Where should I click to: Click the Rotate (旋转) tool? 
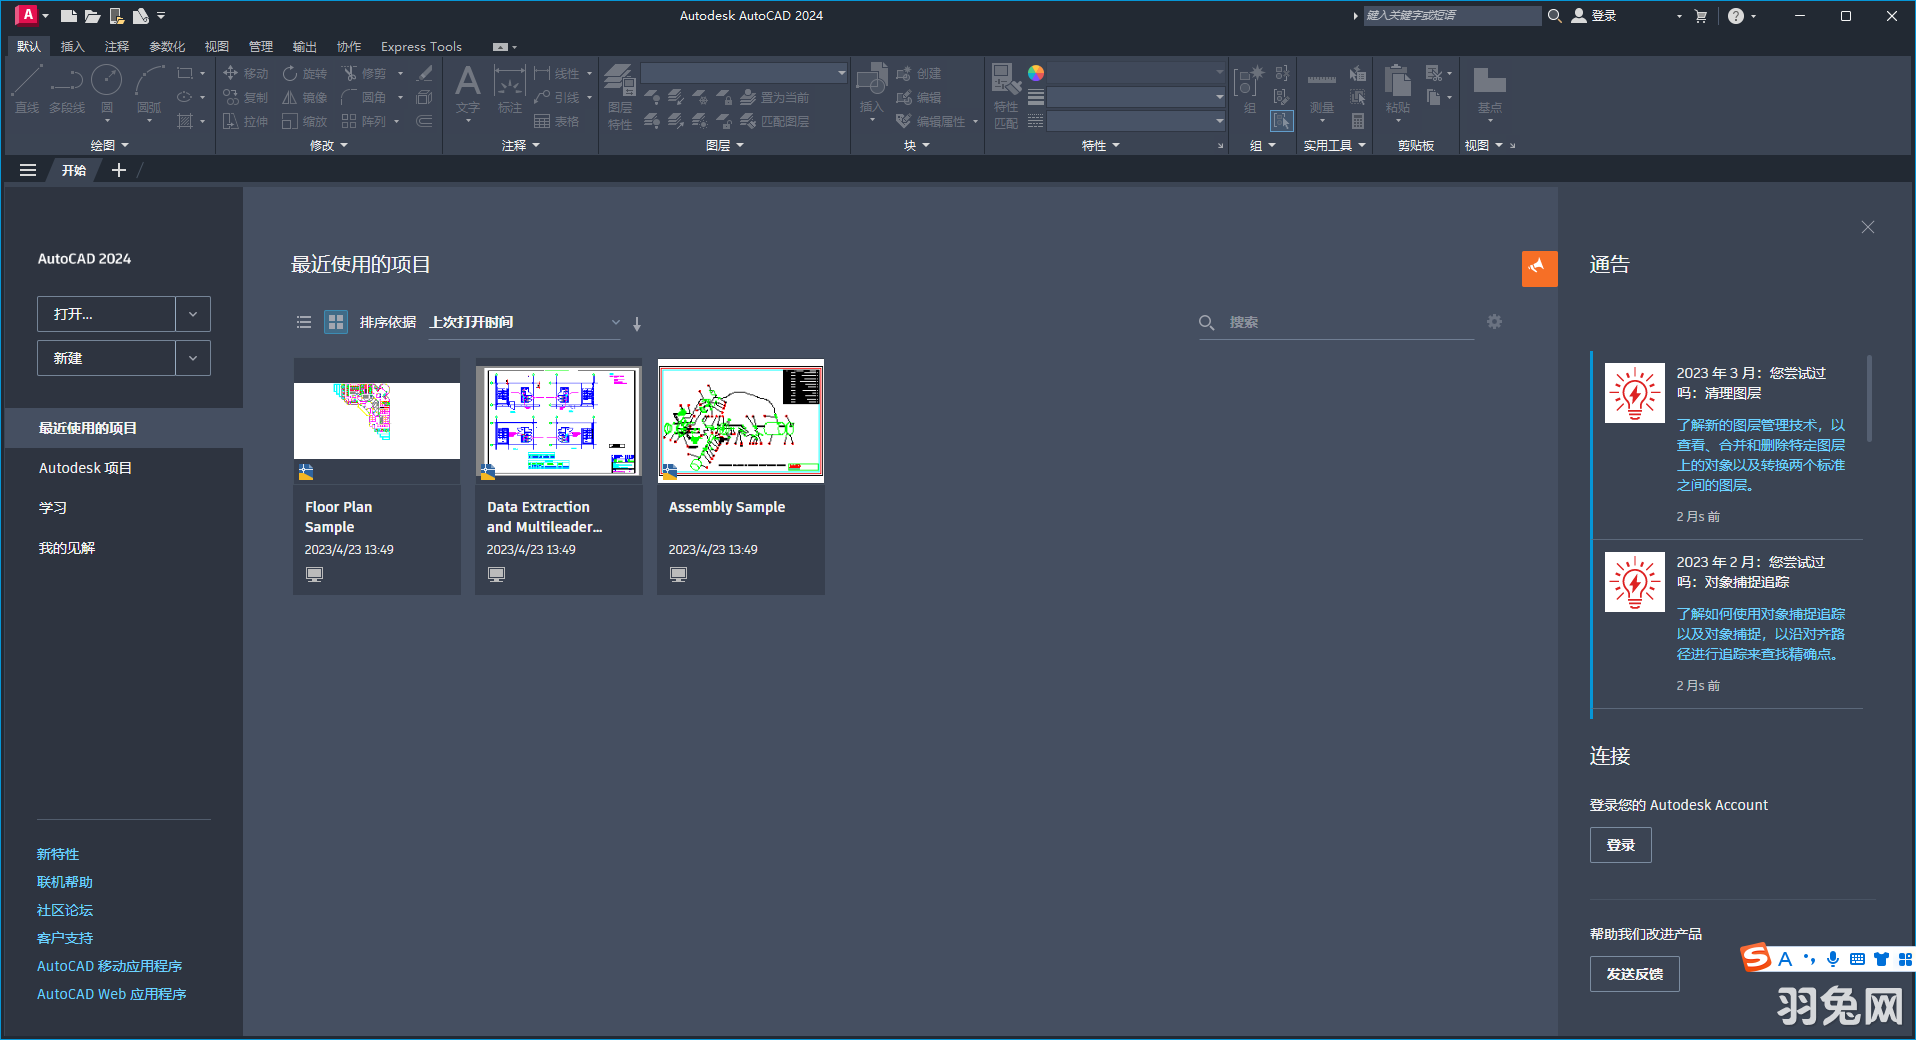coord(305,73)
